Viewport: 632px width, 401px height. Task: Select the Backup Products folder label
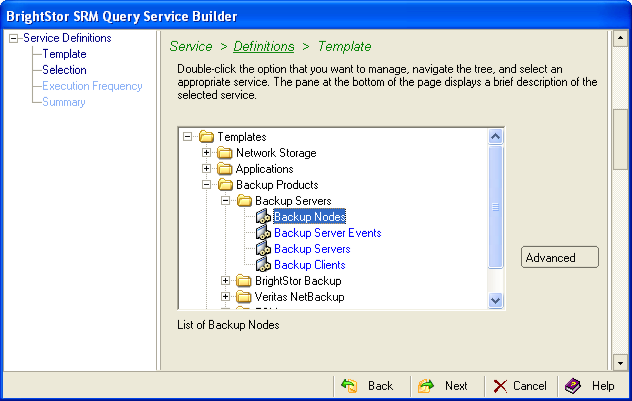coord(277,185)
